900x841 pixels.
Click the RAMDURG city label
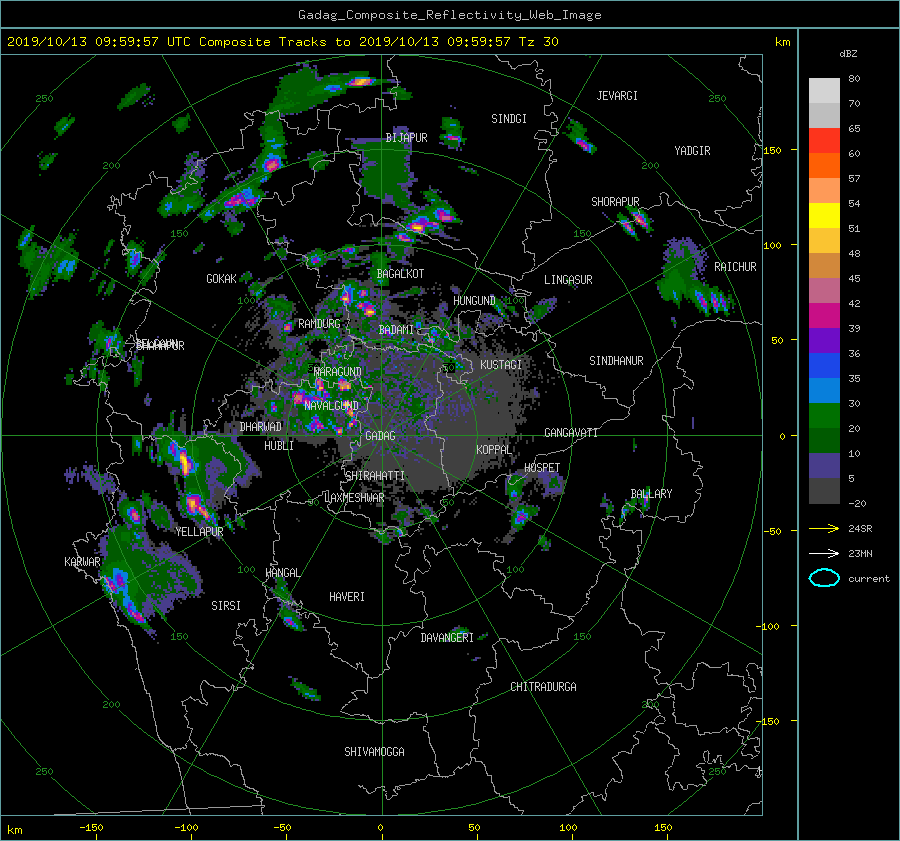click(x=319, y=324)
